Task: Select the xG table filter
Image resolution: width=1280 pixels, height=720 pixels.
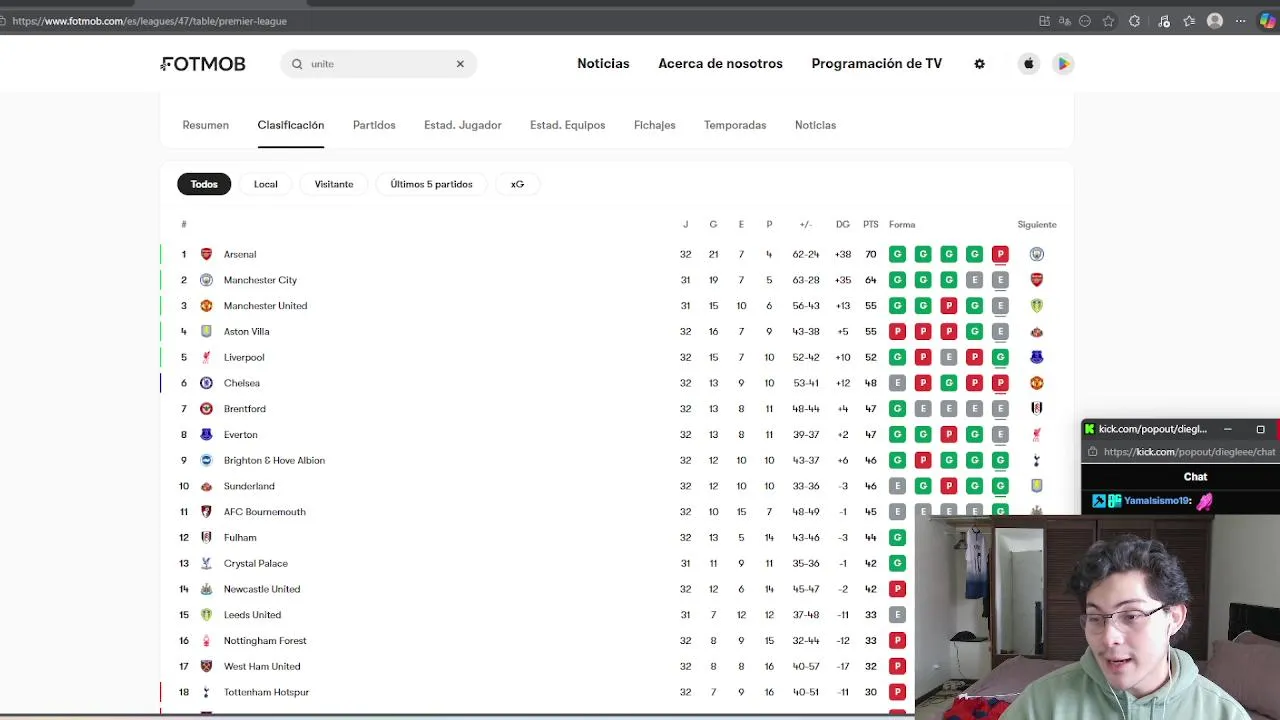Action: pos(517,184)
